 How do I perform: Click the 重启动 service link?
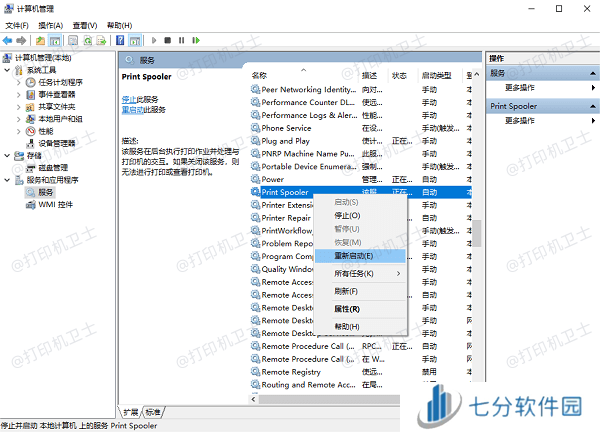click(x=132, y=109)
